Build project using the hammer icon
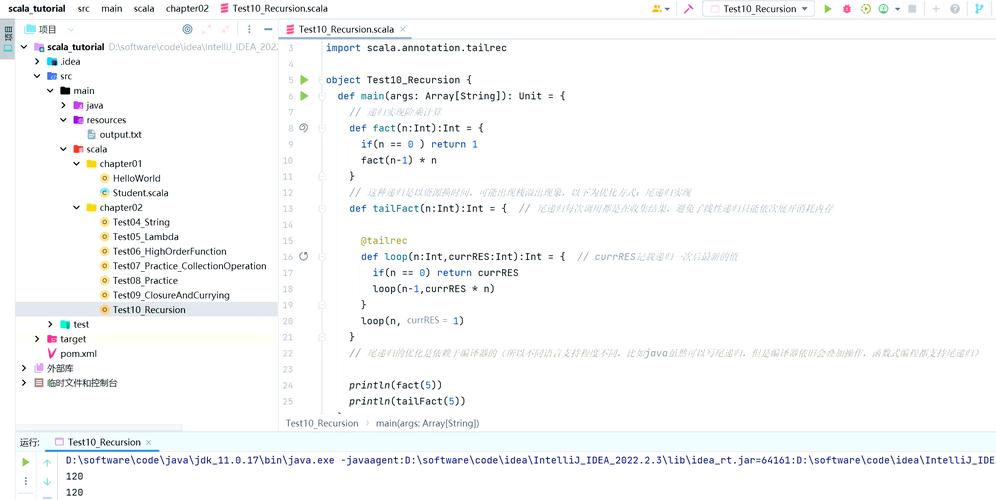 pyautogui.click(x=689, y=9)
